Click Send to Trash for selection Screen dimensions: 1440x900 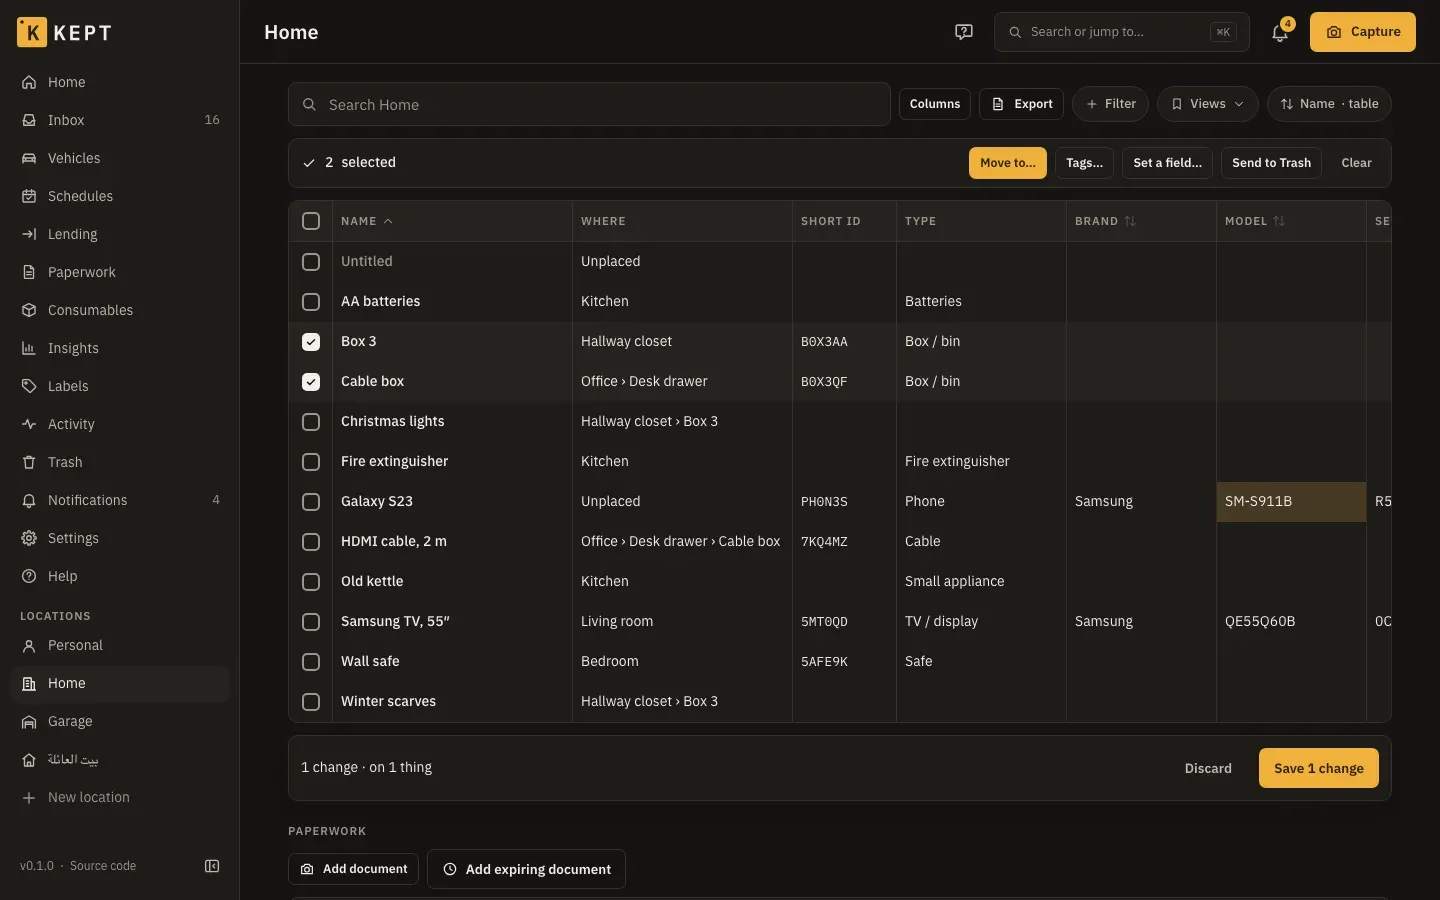click(1271, 163)
